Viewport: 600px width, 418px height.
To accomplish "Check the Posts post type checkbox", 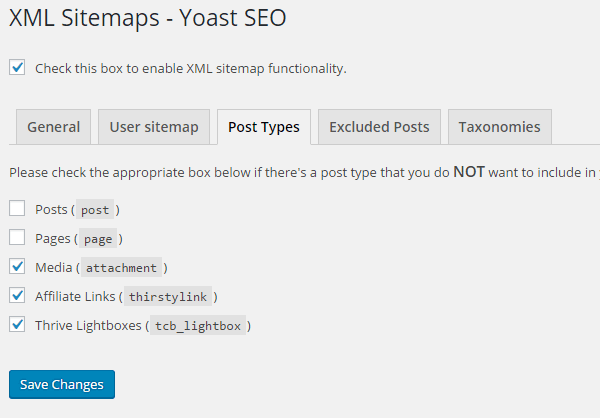I will point(17,209).
